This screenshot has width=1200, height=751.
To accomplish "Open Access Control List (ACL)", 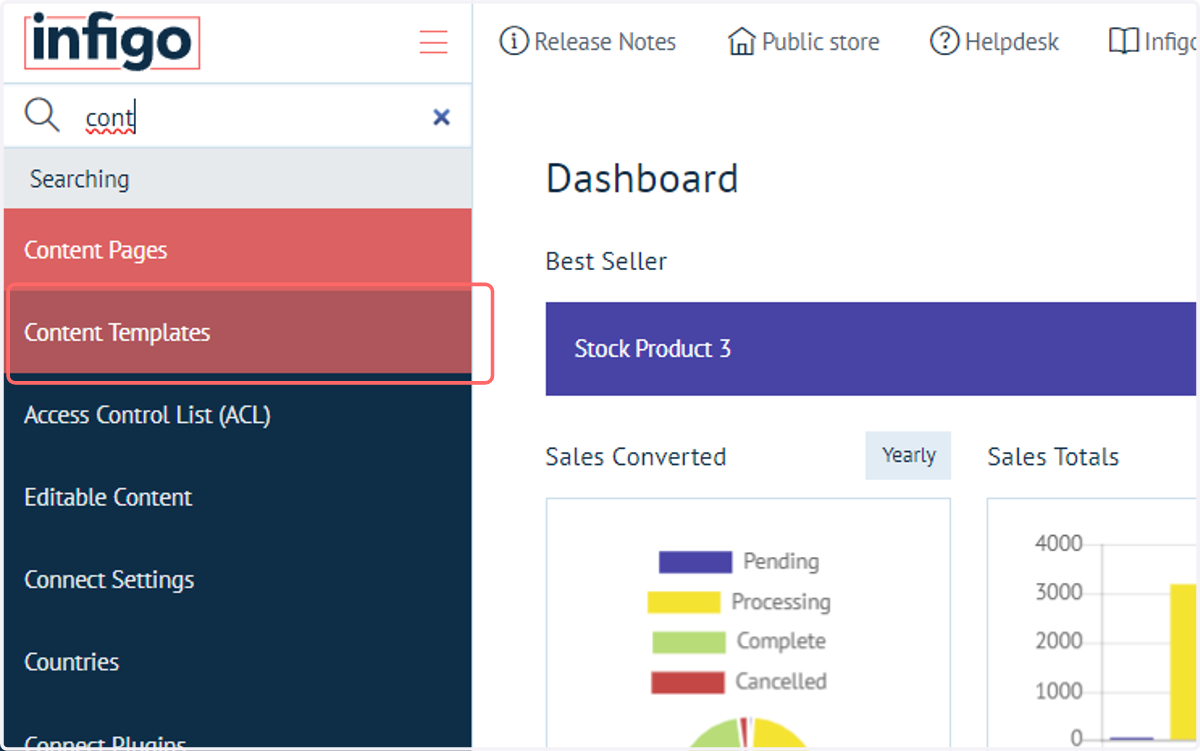I will point(238,415).
